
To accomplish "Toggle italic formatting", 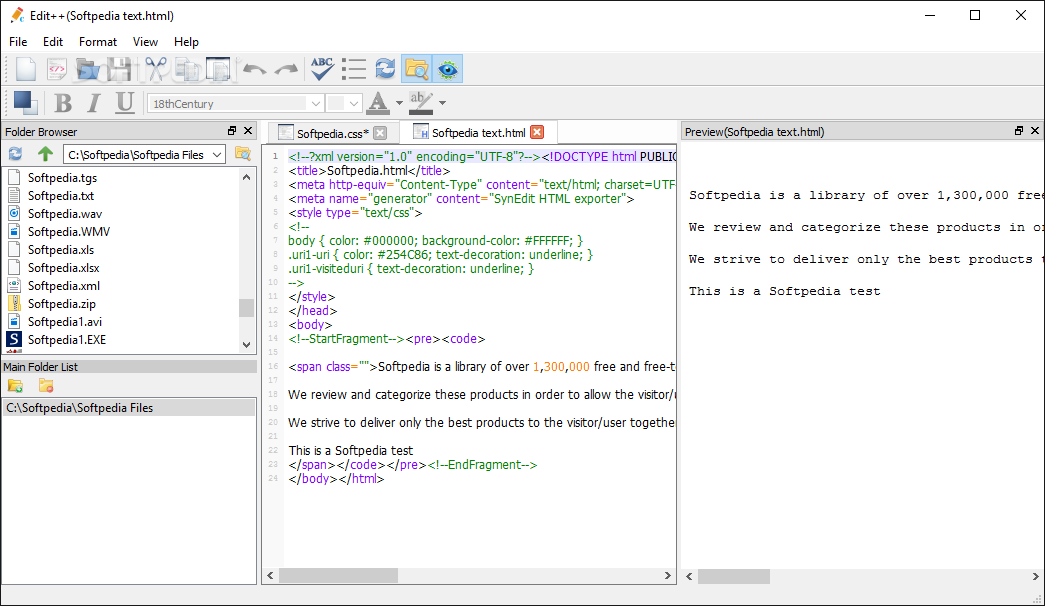I will (x=94, y=103).
